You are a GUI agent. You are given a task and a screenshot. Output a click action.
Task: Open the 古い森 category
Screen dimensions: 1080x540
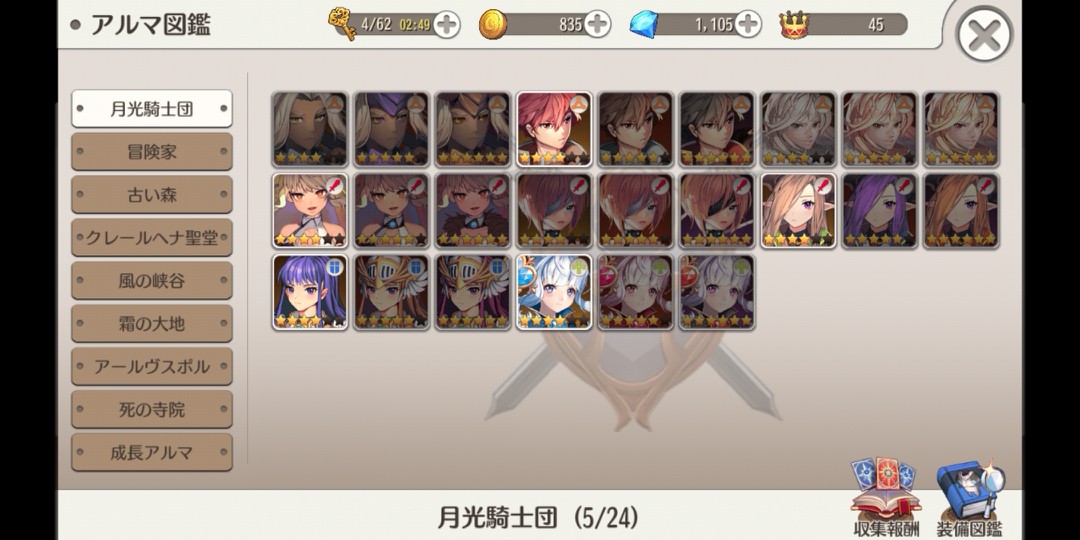152,195
